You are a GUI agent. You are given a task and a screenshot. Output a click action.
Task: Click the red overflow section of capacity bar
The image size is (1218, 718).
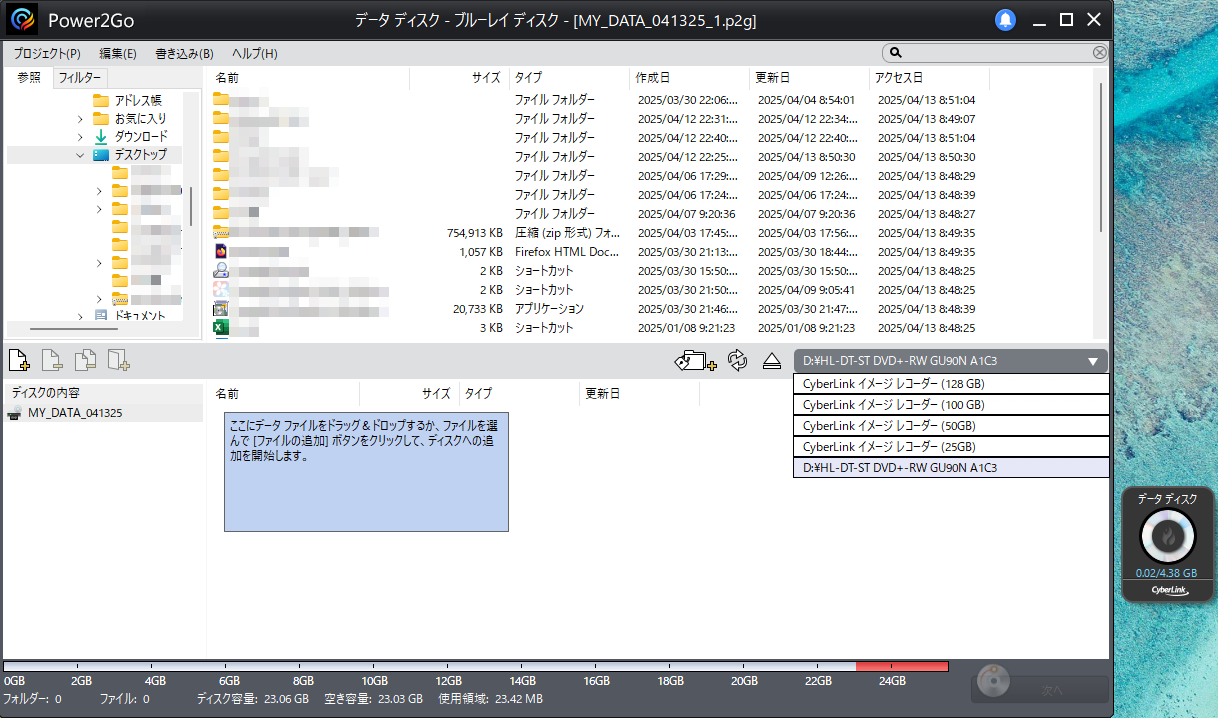901,666
